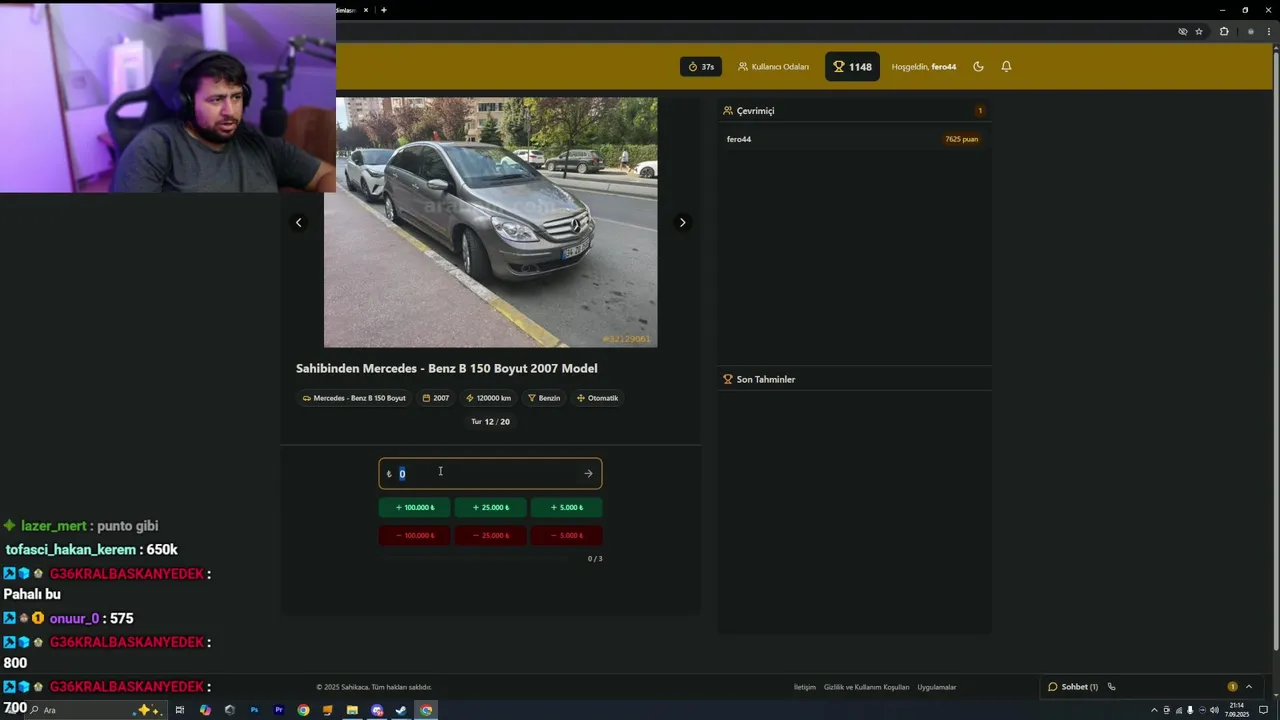1280x720 pixels.
Task: Open Windows notification center icon
Action: (1263, 710)
